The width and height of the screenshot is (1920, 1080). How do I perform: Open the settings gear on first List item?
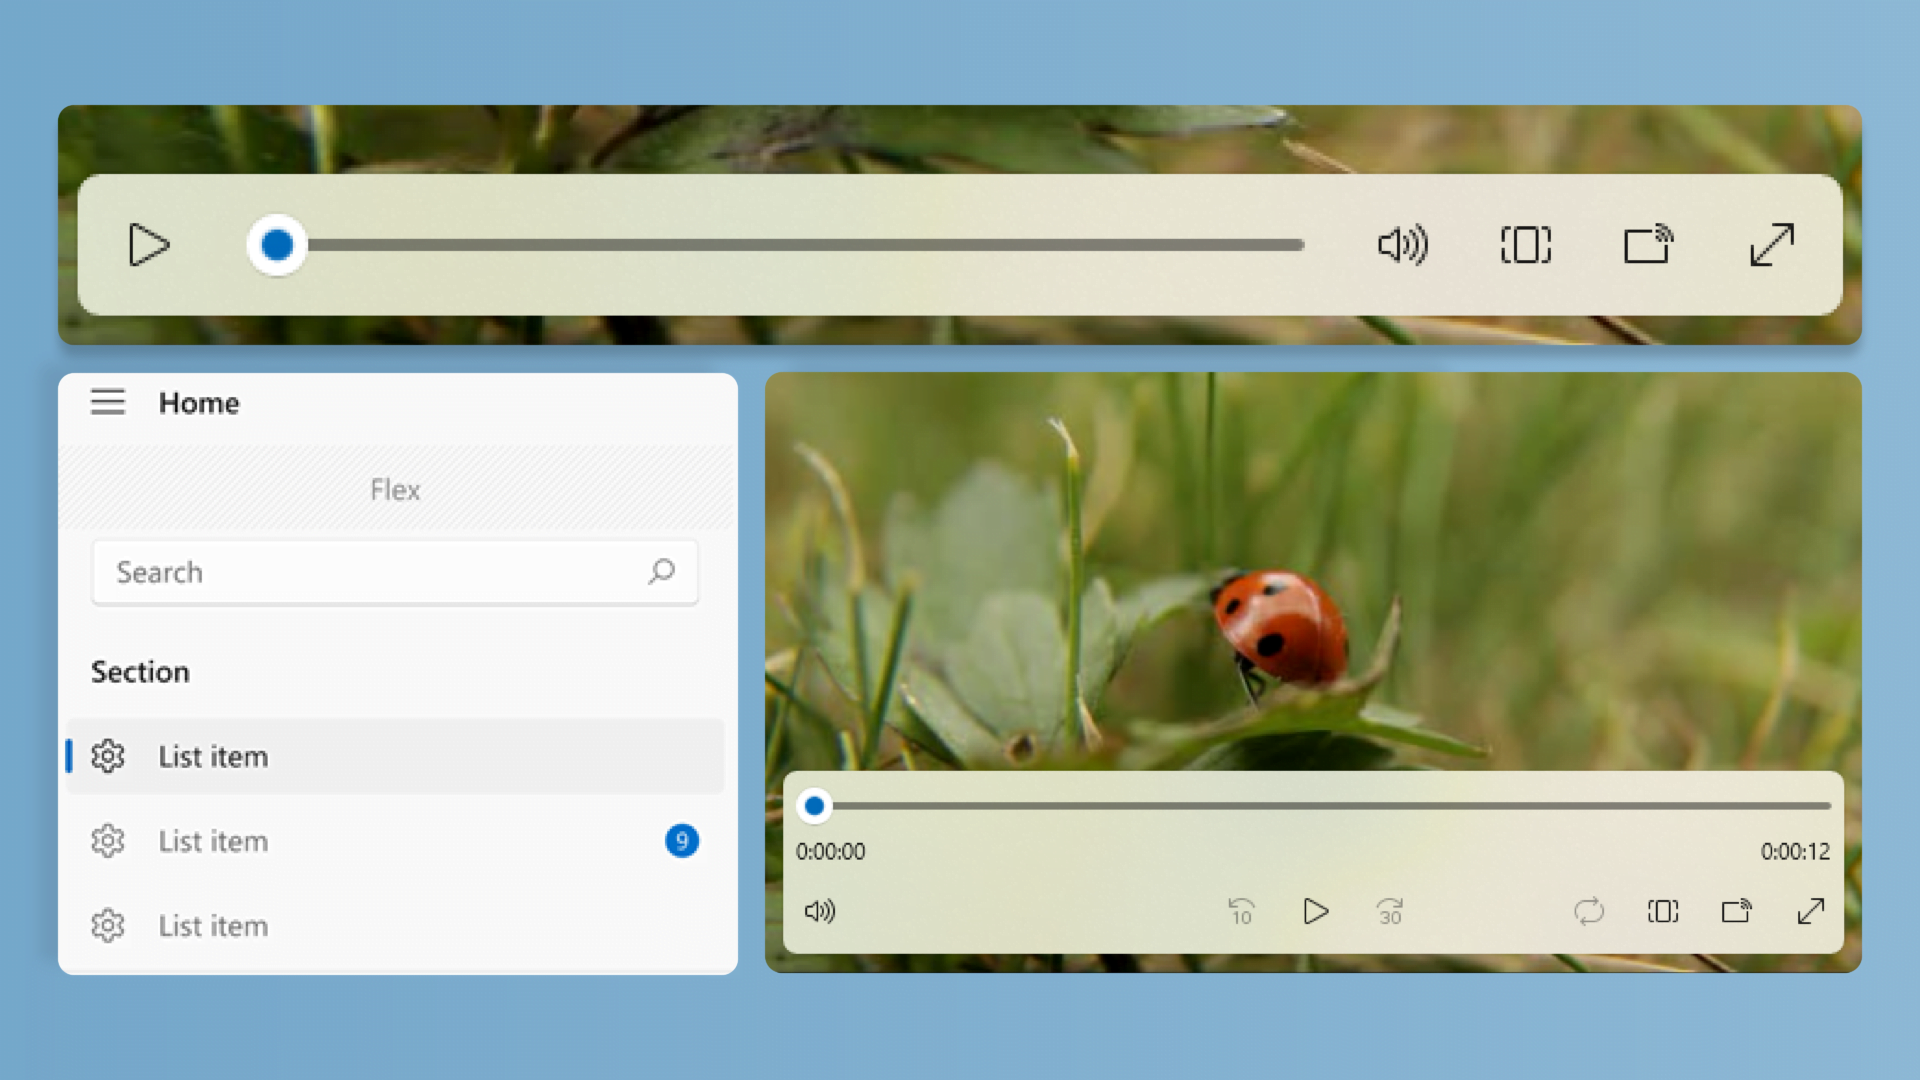pyautogui.click(x=107, y=757)
